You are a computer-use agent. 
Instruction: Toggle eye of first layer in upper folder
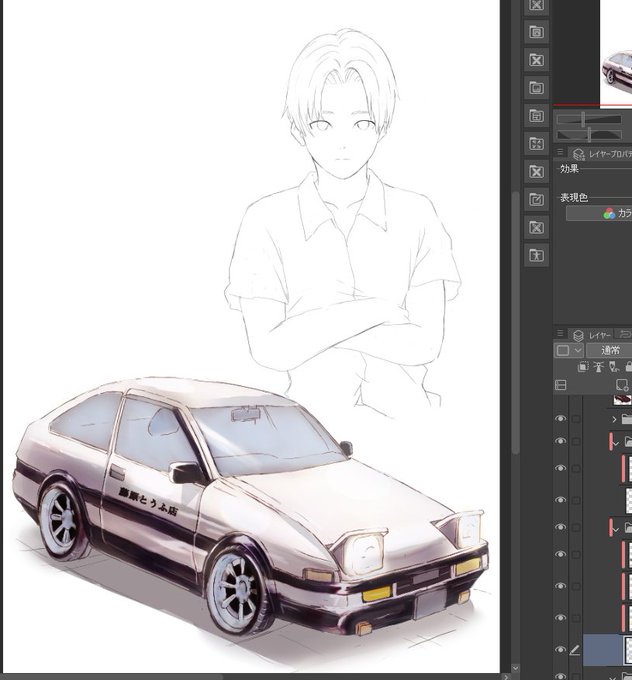click(560, 468)
